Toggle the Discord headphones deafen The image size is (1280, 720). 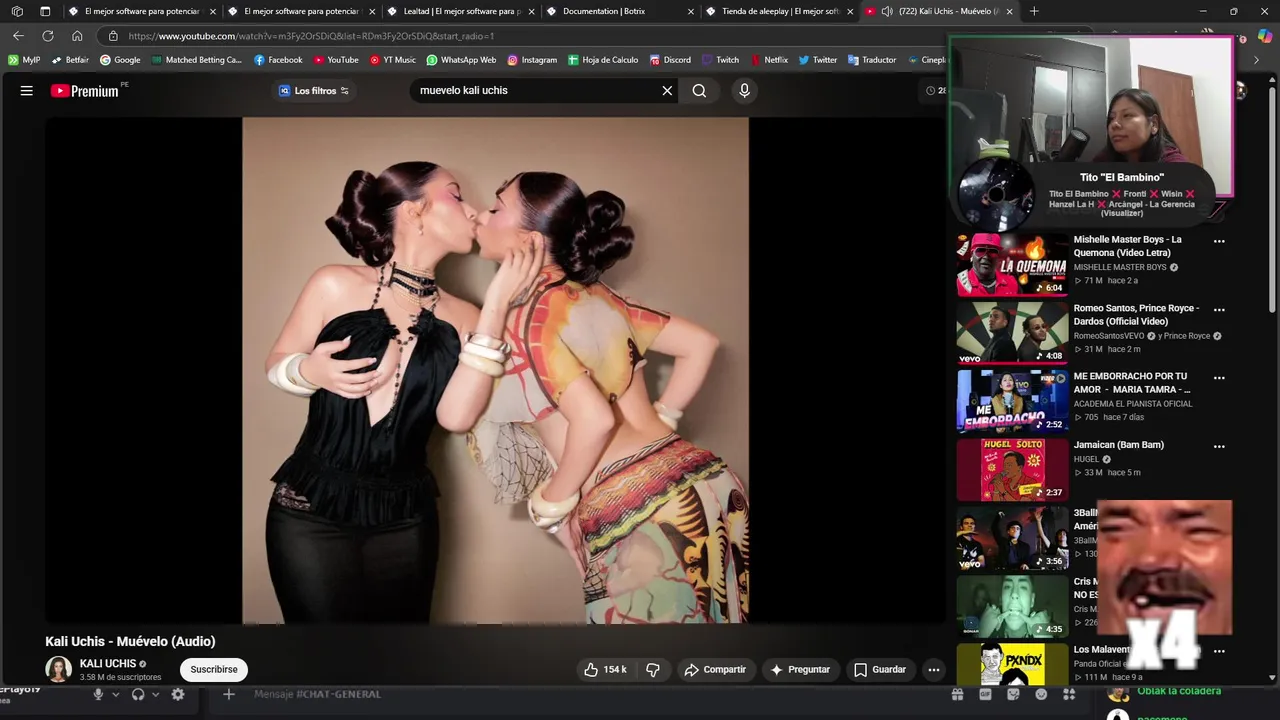[138, 694]
